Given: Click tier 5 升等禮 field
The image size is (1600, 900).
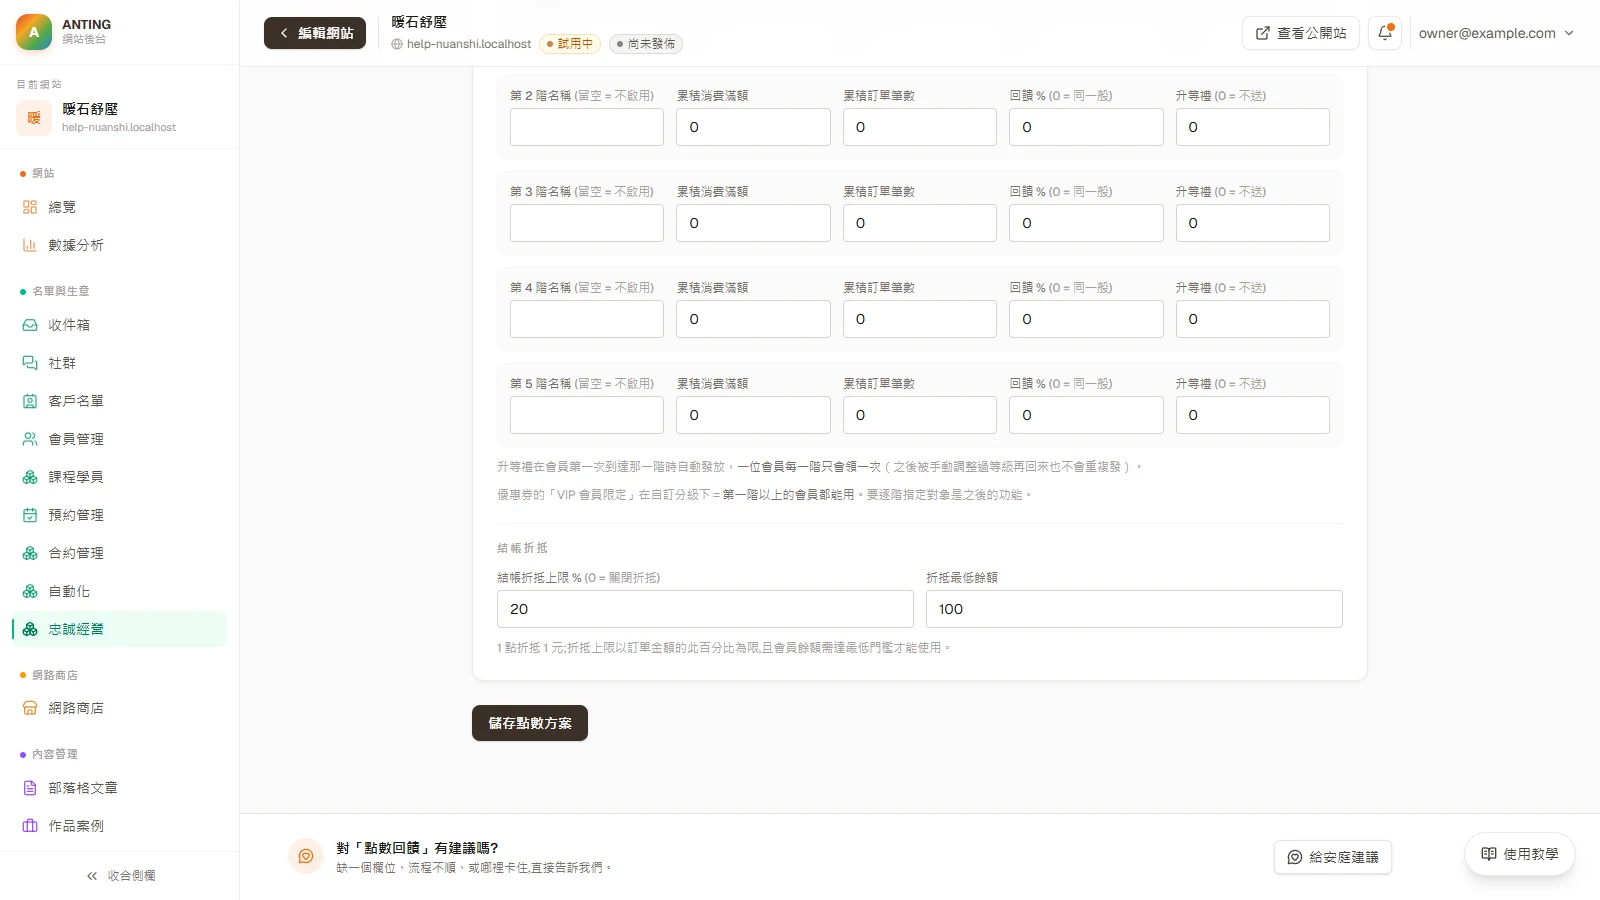Looking at the screenshot, I should tap(1253, 415).
